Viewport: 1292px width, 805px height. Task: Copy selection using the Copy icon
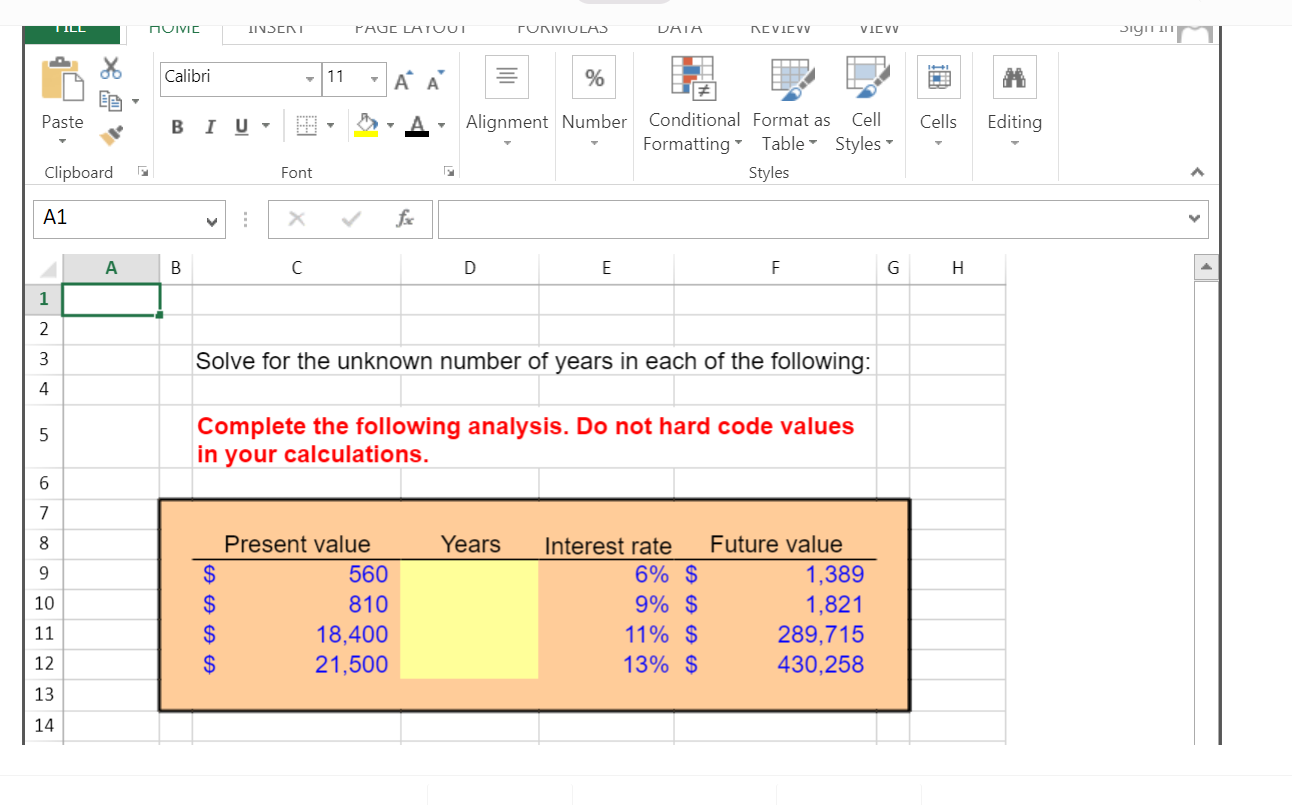point(110,100)
